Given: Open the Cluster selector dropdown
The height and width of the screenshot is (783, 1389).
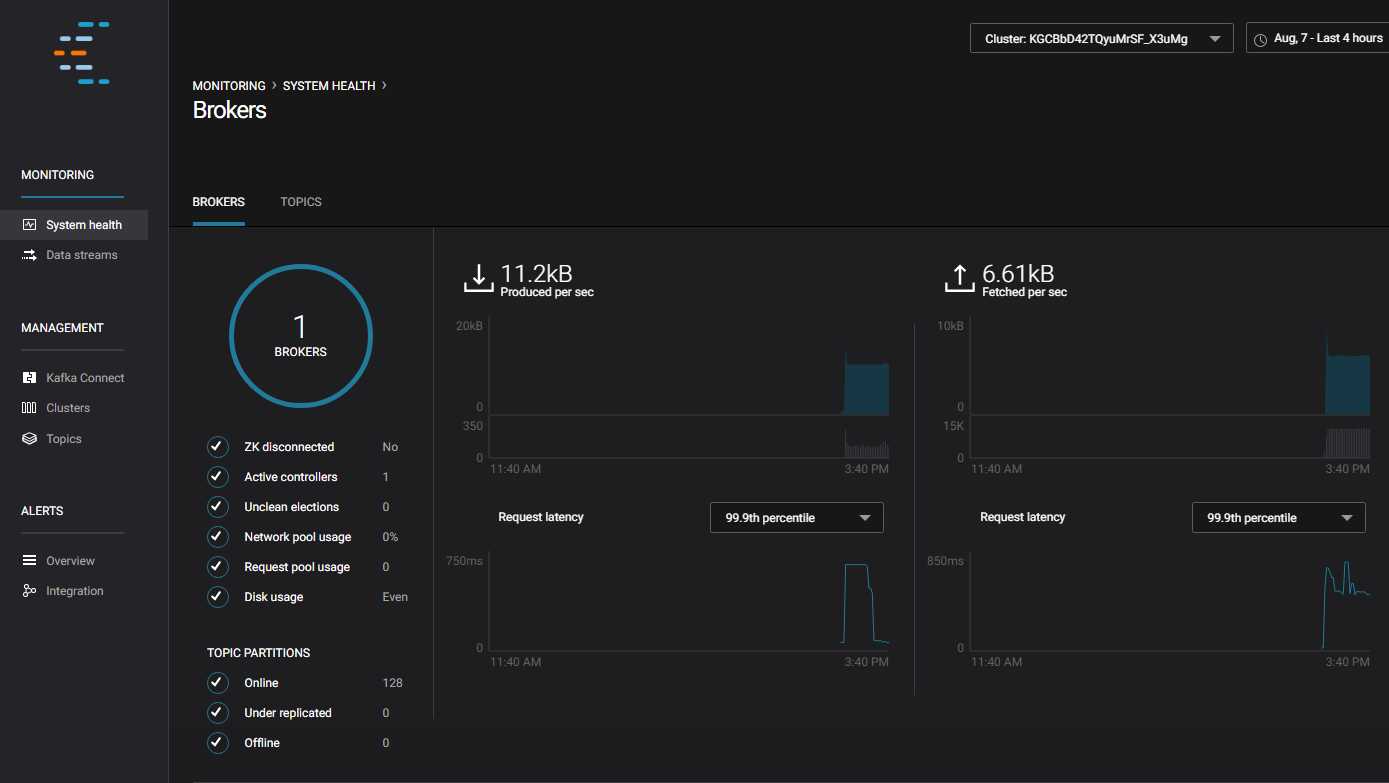Looking at the screenshot, I should pyautogui.click(x=1101, y=39).
